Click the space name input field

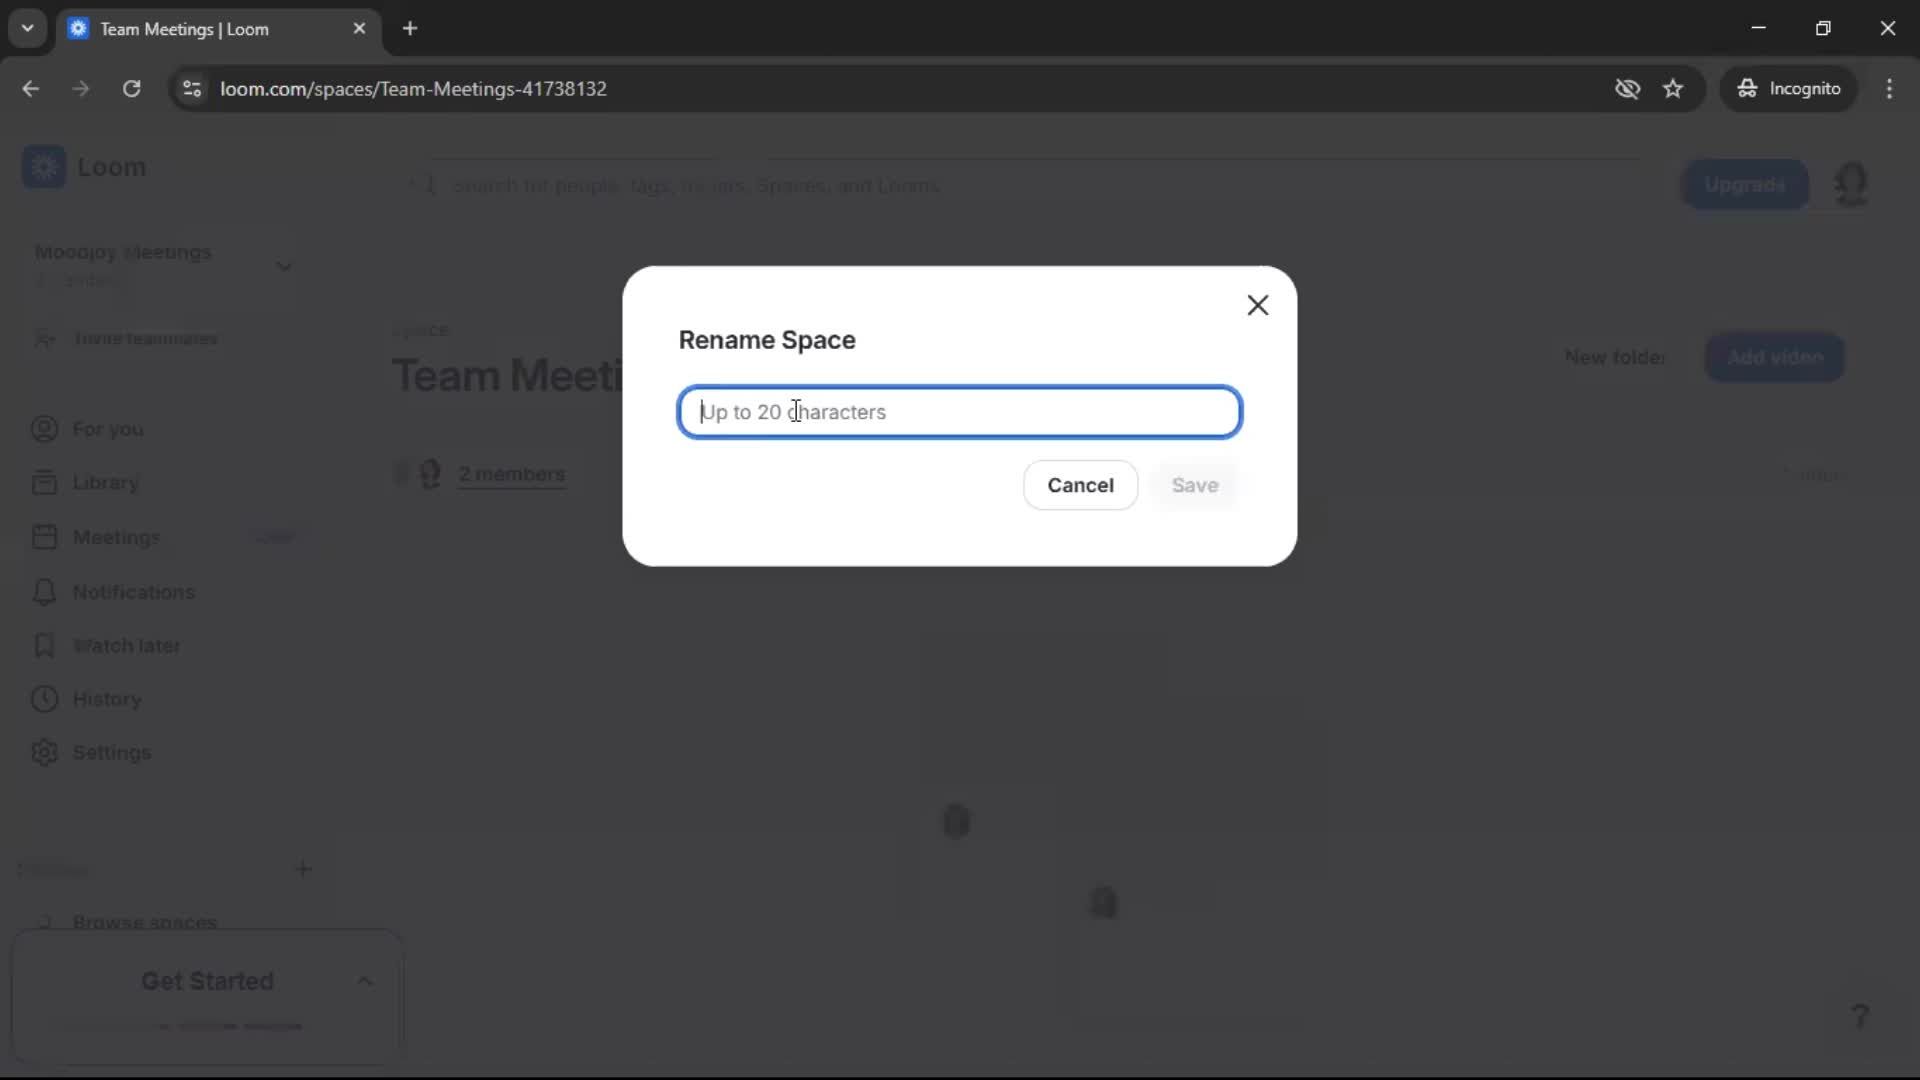click(x=958, y=412)
